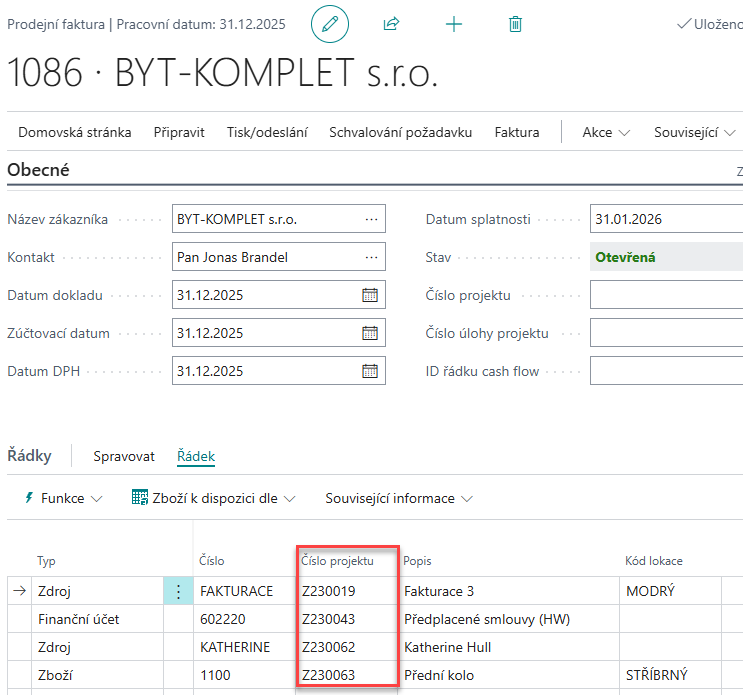Open calendar picker for Datum dokladu
The image size is (743, 695).
point(370,295)
